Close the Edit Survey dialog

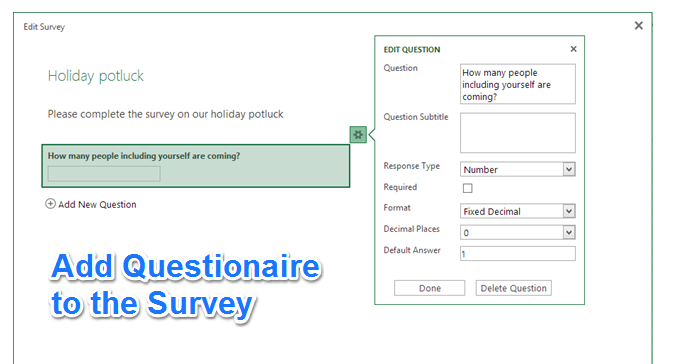click(x=639, y=26)
